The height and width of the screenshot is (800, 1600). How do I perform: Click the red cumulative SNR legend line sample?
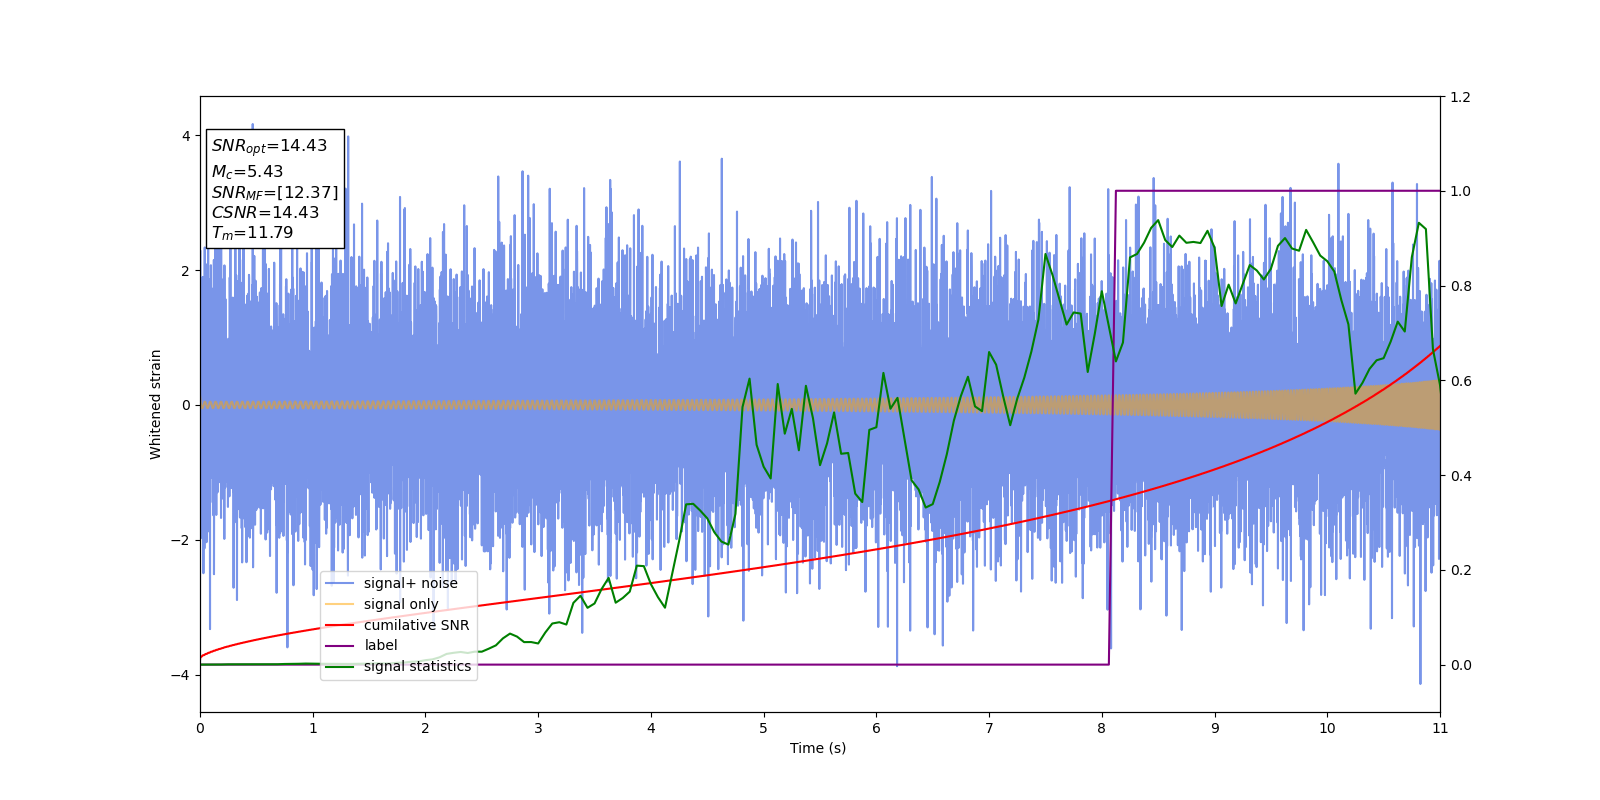point(340,625)
